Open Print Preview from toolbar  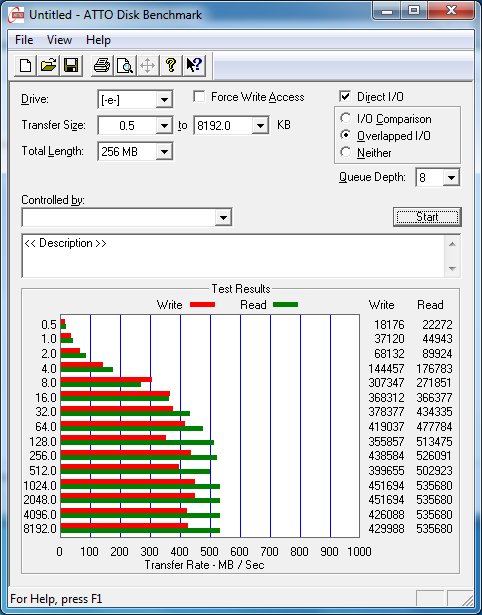coord(125,66)
